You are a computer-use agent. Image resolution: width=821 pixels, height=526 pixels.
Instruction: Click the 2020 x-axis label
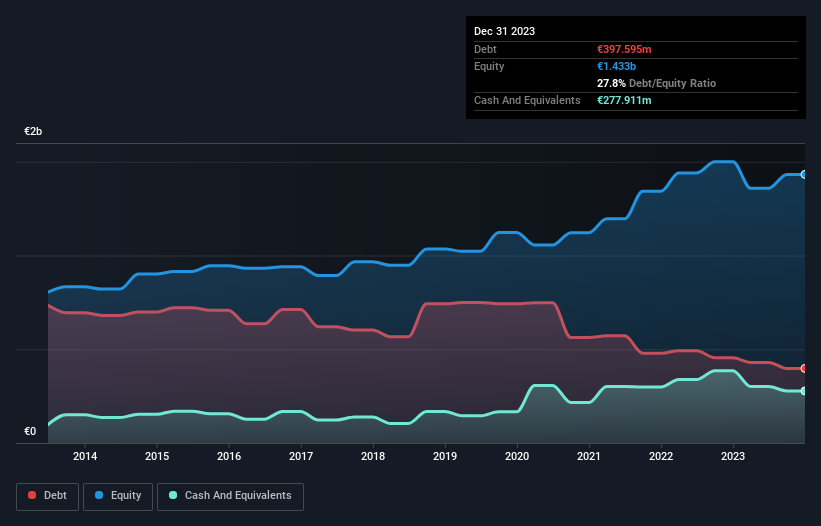click(517, 456)
